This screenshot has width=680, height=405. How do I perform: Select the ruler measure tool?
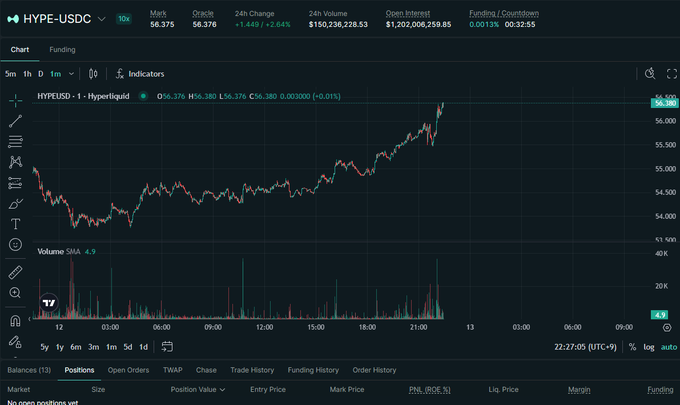point(15,272)
